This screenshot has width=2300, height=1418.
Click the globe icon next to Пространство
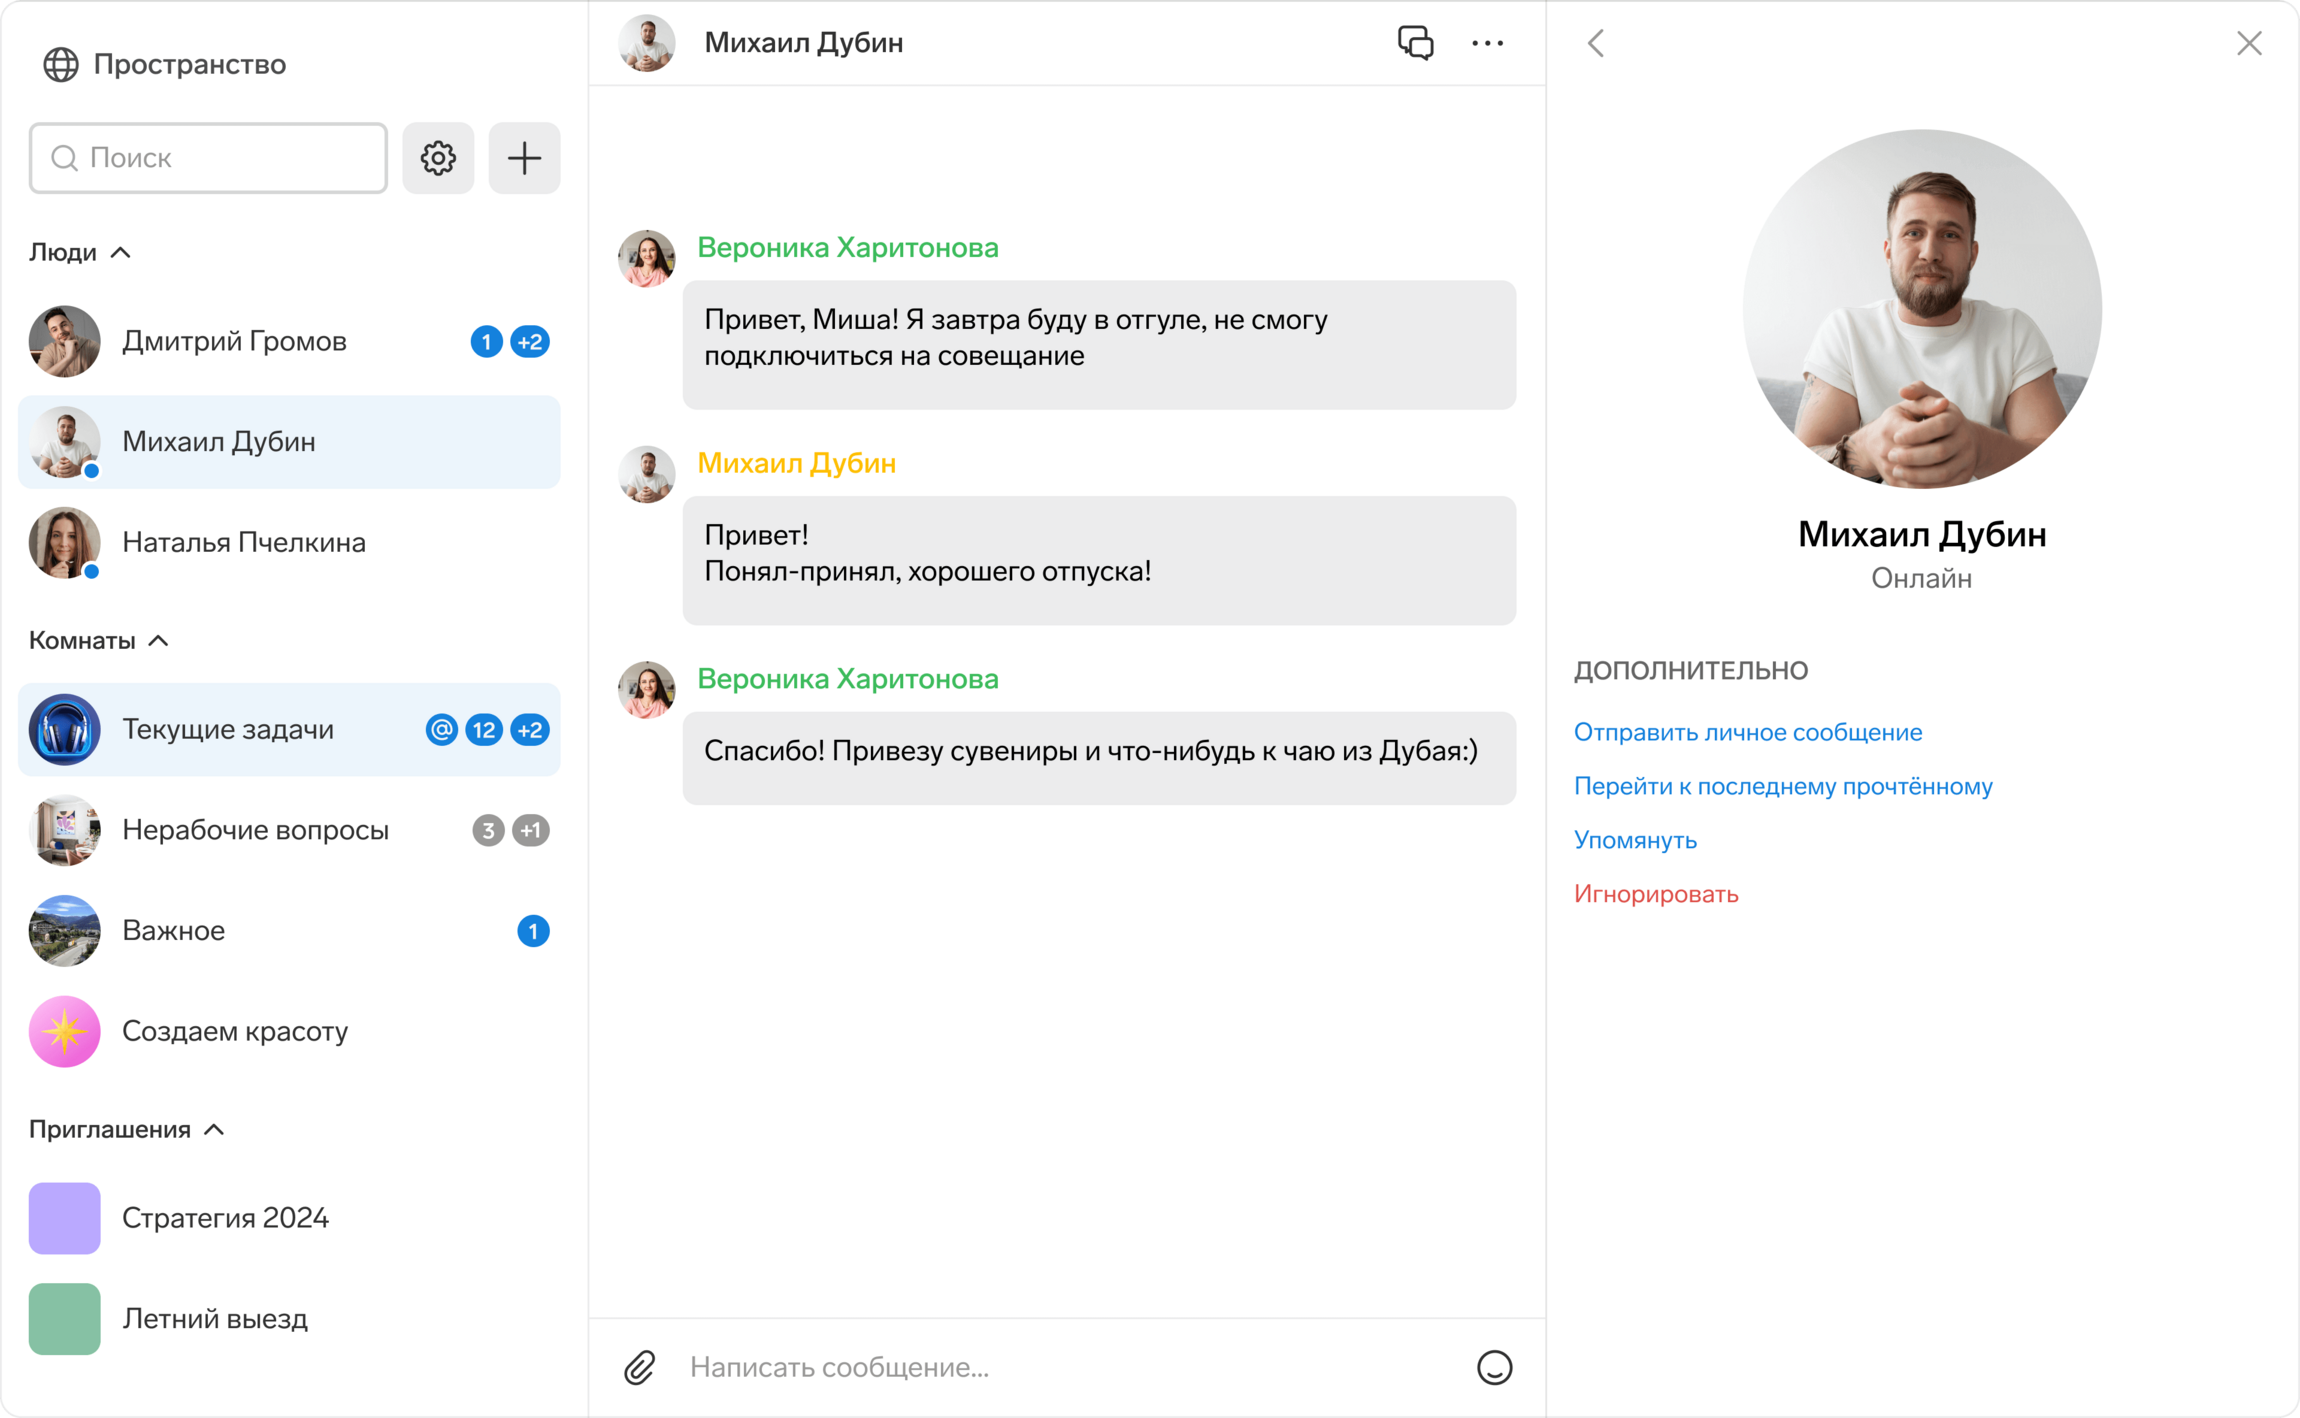(x=61, y=65)
